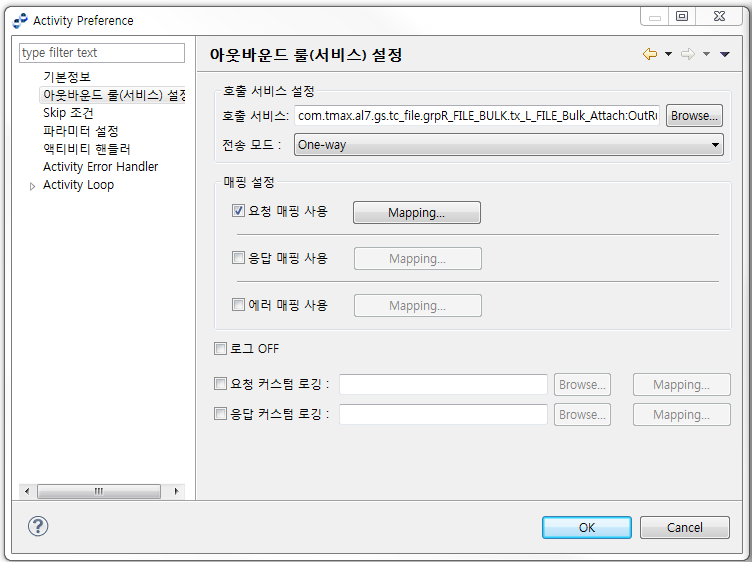Click the help question mark icon

(x=38, y=526)
